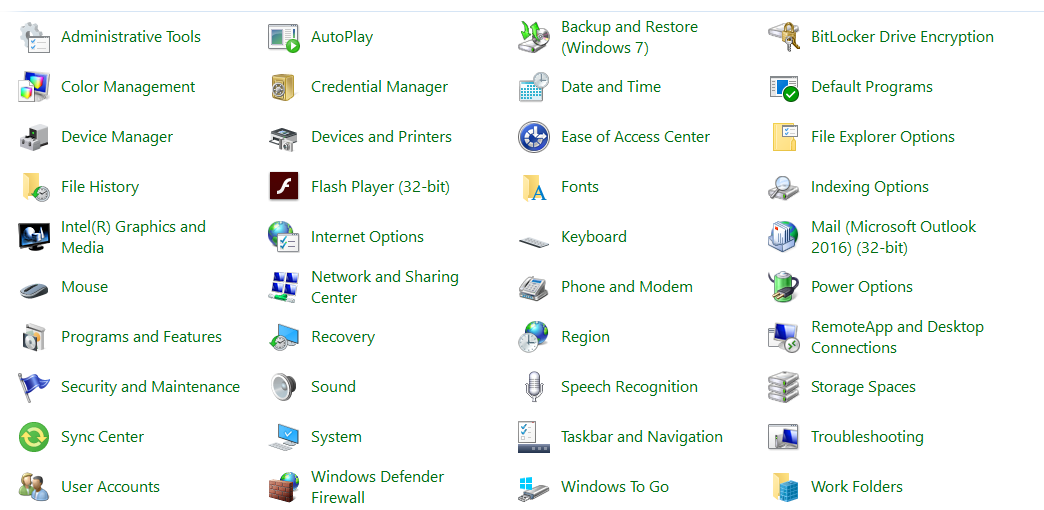
Task: Click the Taskbar and Navigation link
Action: pyautogui.click(x=642, y=437)
